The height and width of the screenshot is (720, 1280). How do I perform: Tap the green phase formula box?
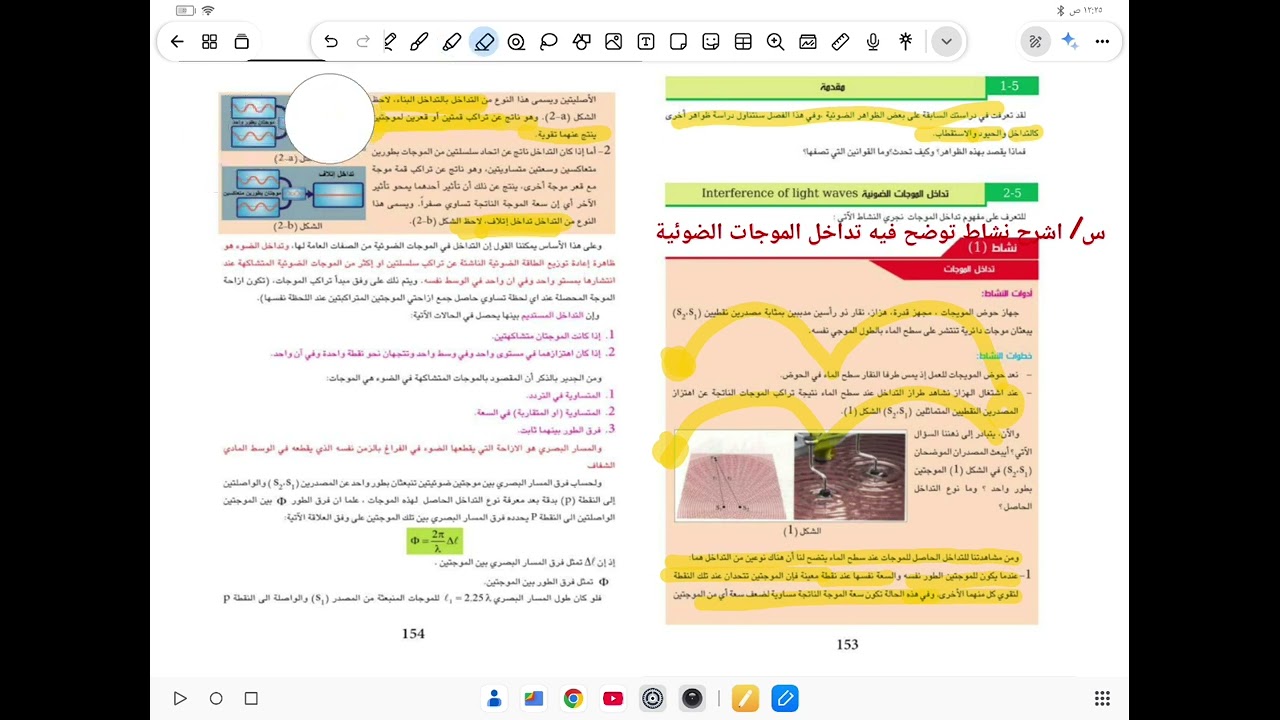[434, 541]
